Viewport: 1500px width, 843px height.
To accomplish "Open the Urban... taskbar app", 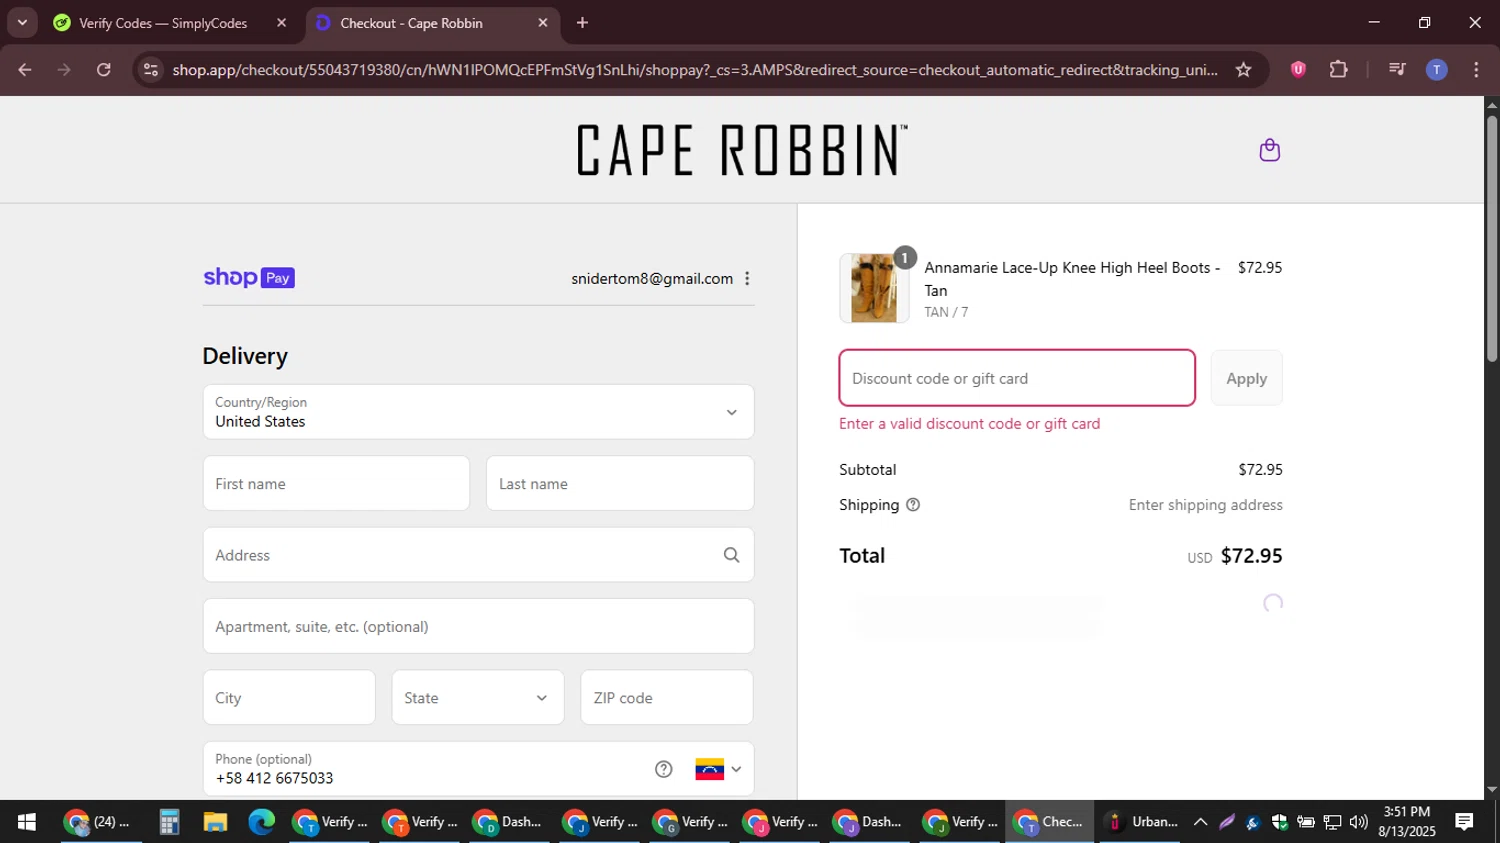I will click(1141, 822).
